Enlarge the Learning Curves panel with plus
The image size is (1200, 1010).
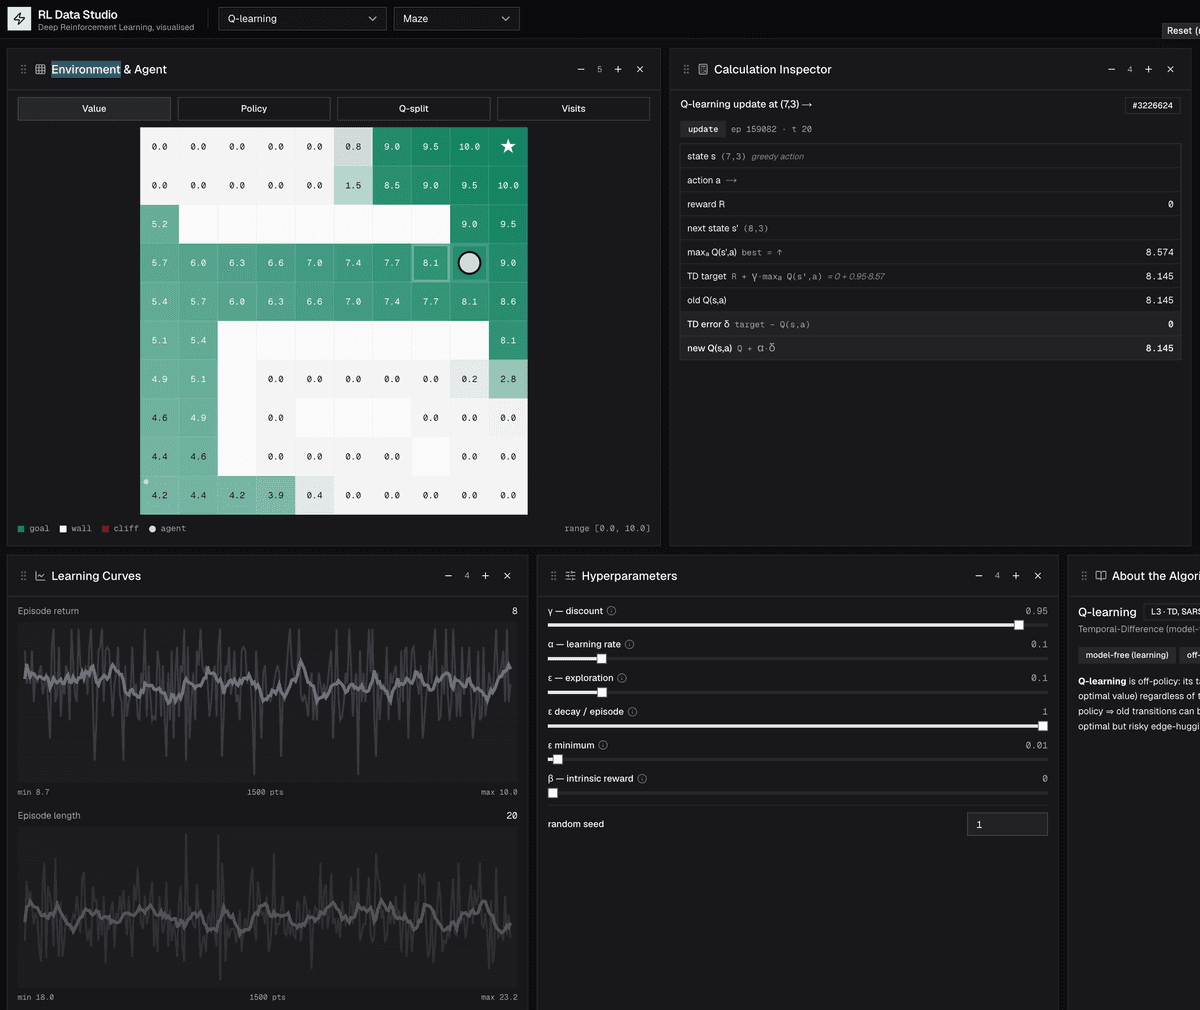coord(485,576)
